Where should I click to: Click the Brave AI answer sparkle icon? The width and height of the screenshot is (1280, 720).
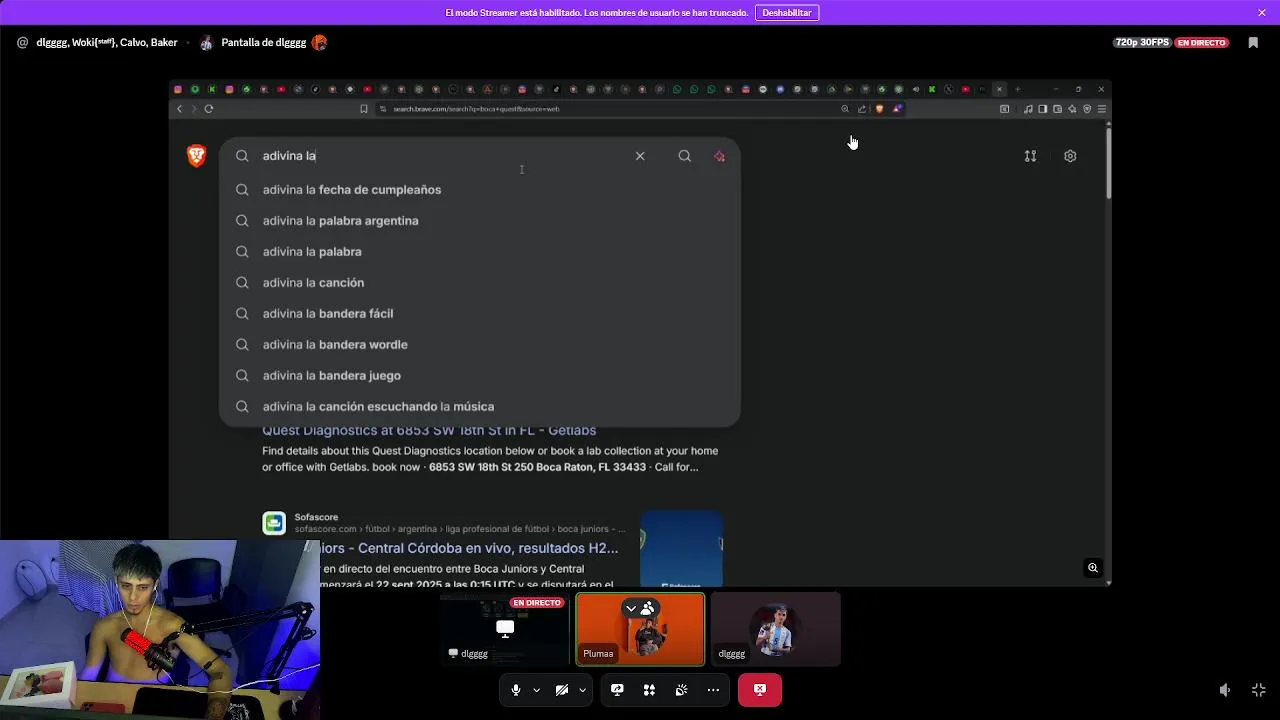tap(719, 156)
